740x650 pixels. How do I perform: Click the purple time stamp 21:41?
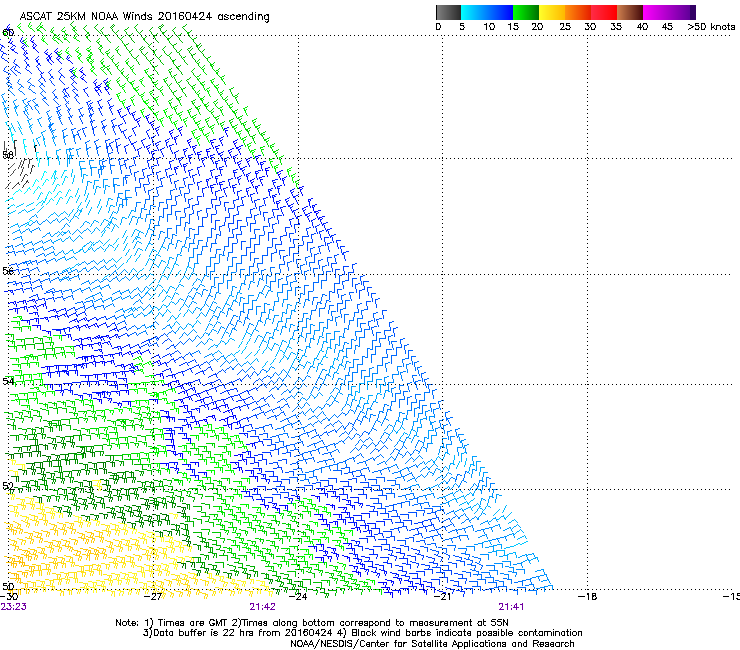click(511, 607)
